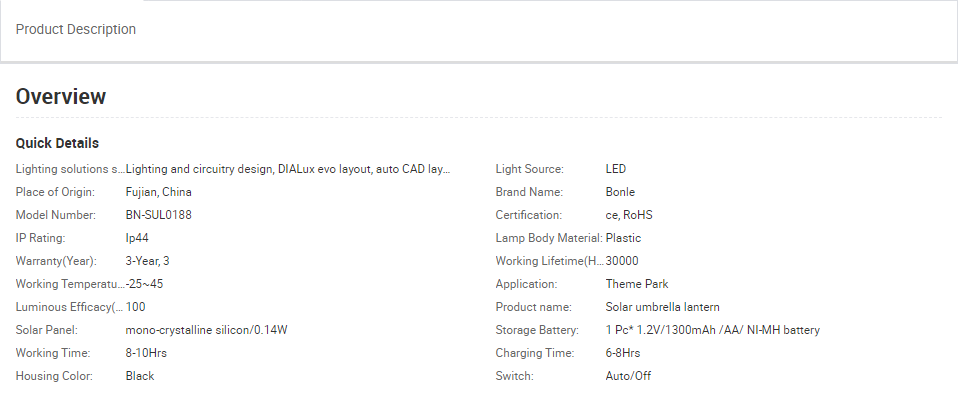Select the Fujian, China origin value

[158, 192]
